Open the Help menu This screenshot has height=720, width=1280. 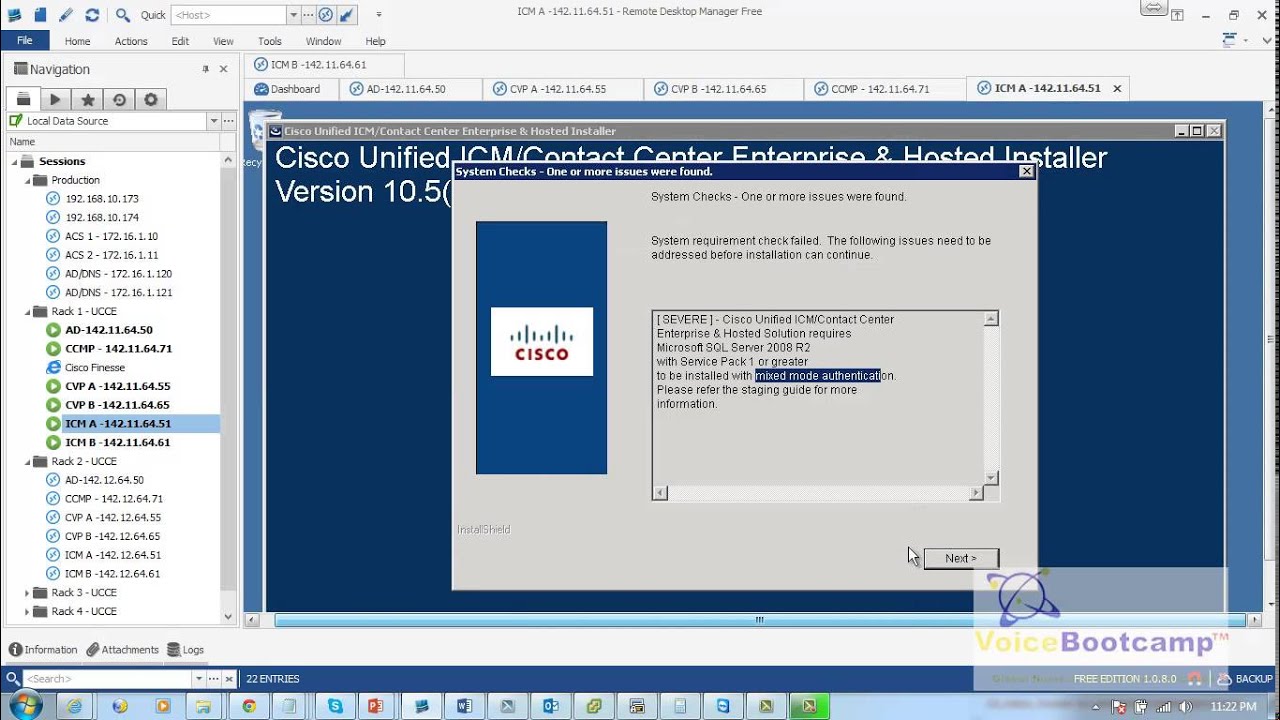click(x=375, y=41)
